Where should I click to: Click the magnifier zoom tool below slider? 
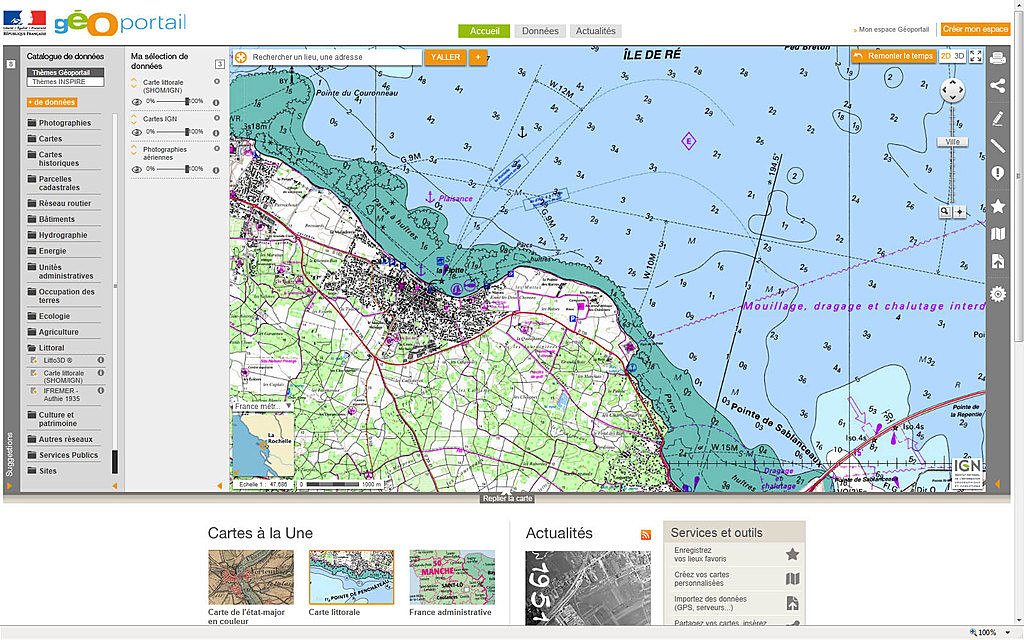point(944,212)
